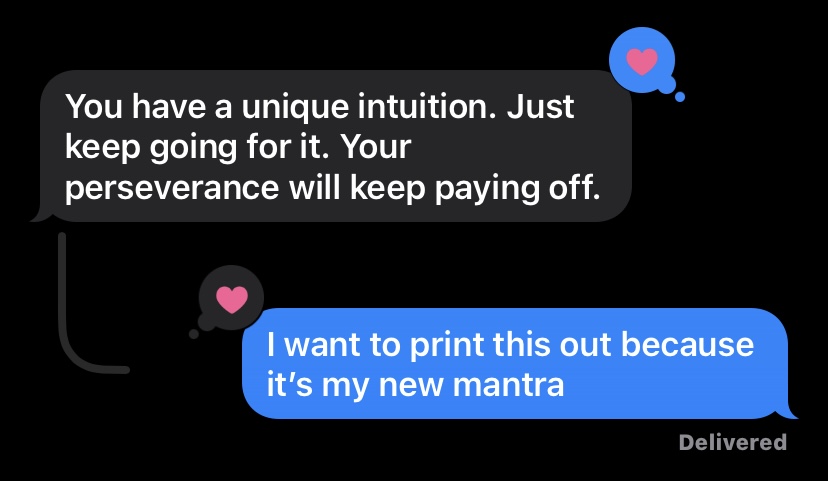The height and width of the screenshot is (481, 828).
Task: Click the word 'perseverance' in the gray message
Action: [x=172, y=187]
